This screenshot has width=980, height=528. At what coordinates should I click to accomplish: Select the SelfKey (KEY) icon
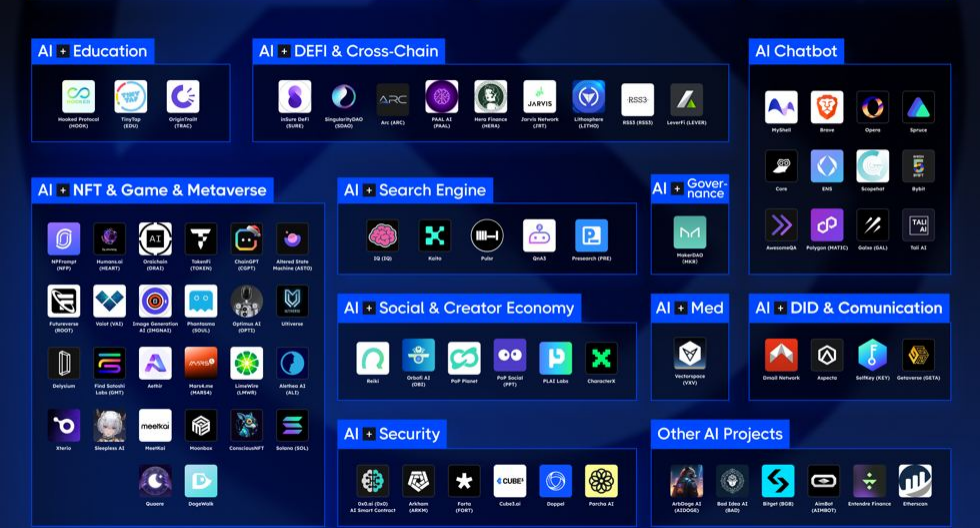pos(872,355)
